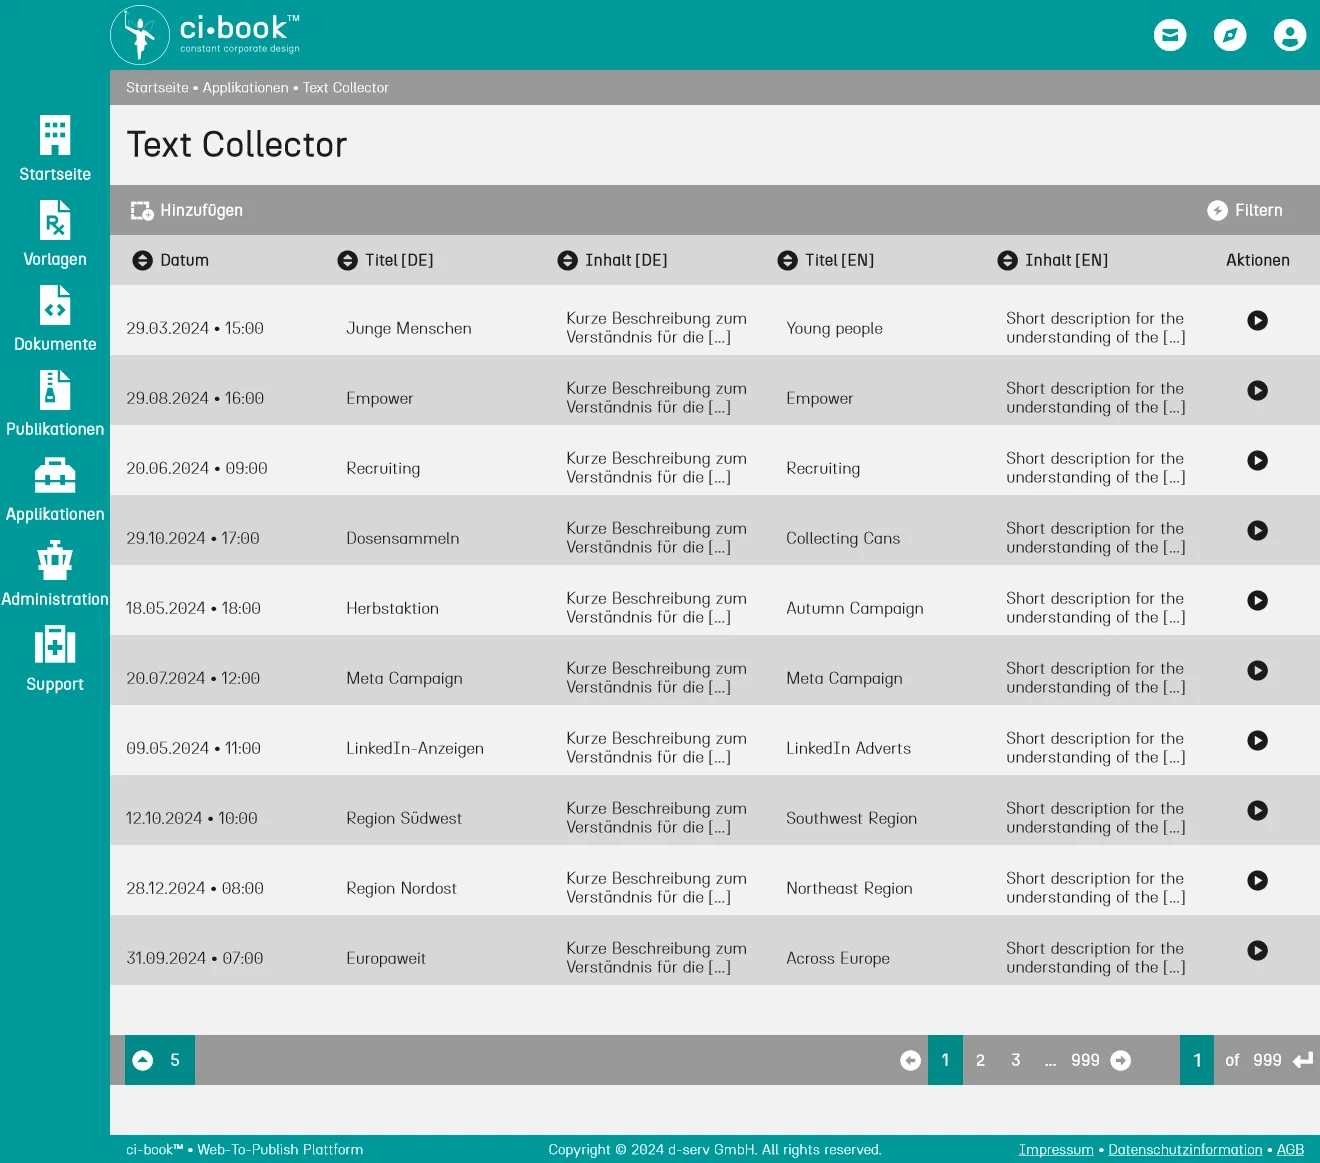Open actions for Region Nordost row
Viewport: 1320px width, 1163px height.
pyautogui.click(x=1258, y=880)
